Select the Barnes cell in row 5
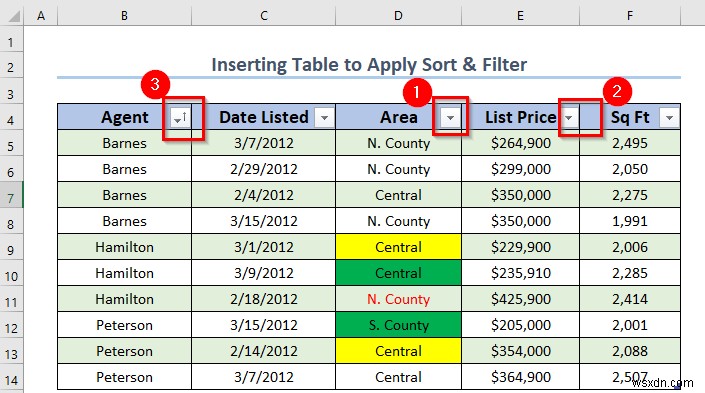Screen dimensions: 705x393 pos(125,143)
